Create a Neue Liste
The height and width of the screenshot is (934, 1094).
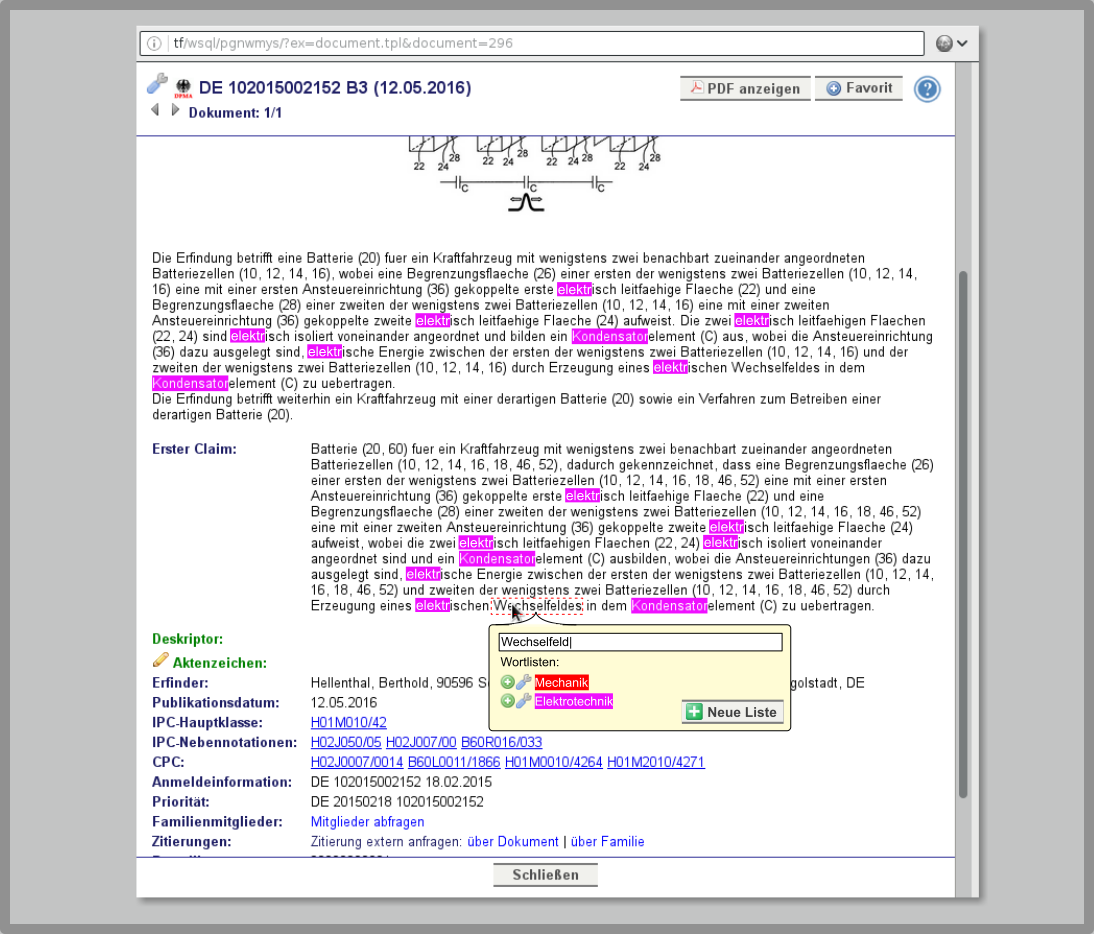[733, 712]
